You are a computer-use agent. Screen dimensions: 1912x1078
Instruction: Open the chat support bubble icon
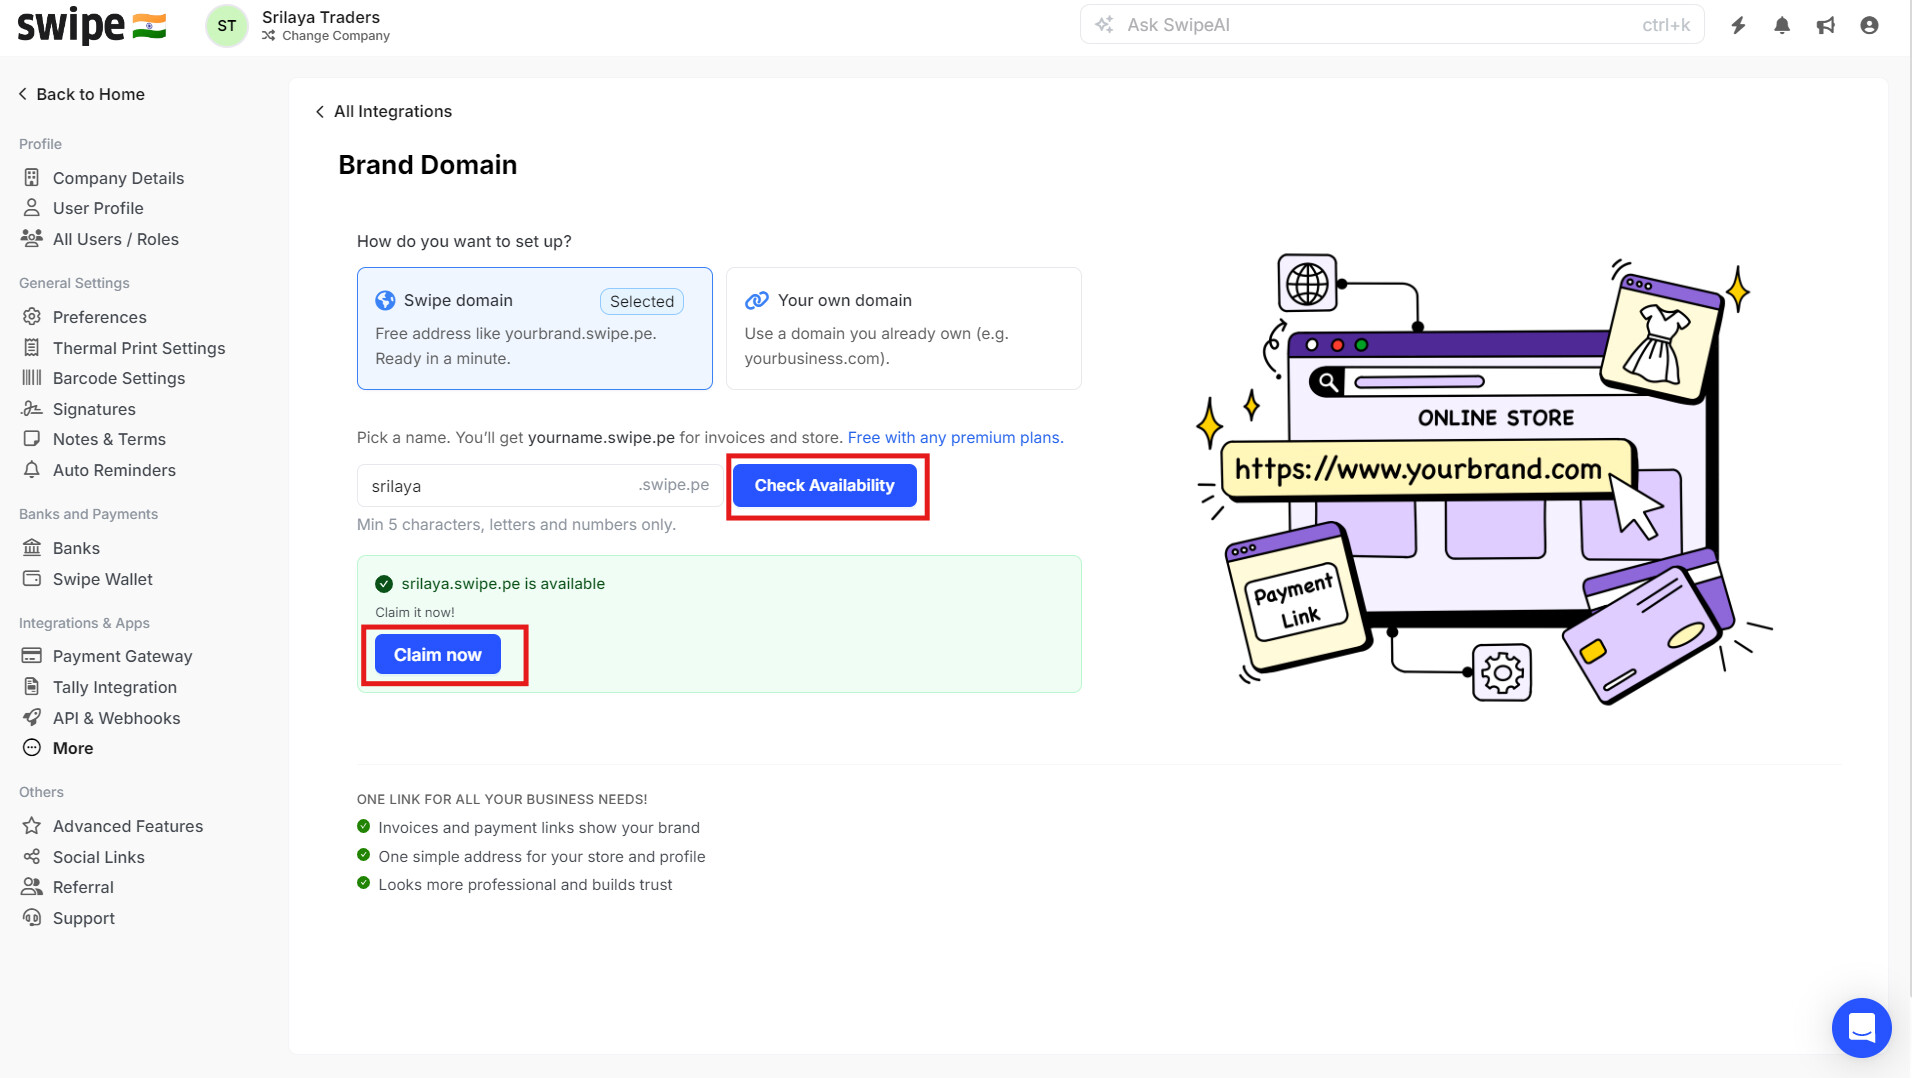[x=1861, y=1027]
